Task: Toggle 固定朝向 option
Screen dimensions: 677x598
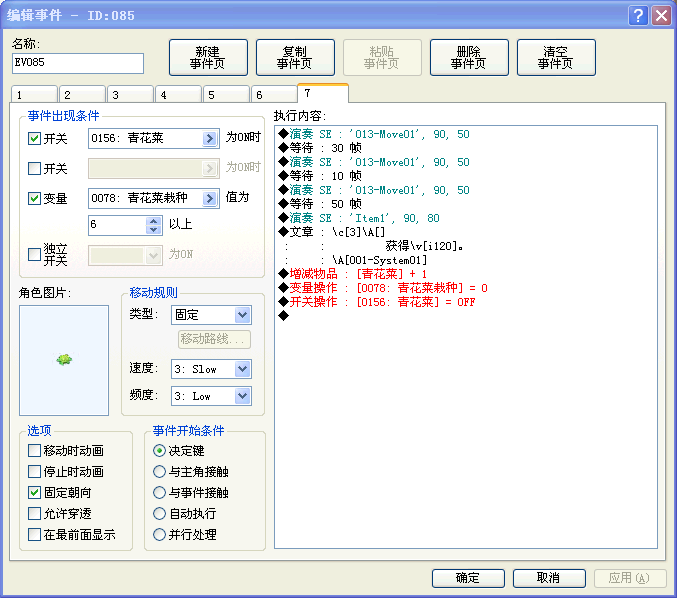Action: pyautogui.click(x=34, y=493)
